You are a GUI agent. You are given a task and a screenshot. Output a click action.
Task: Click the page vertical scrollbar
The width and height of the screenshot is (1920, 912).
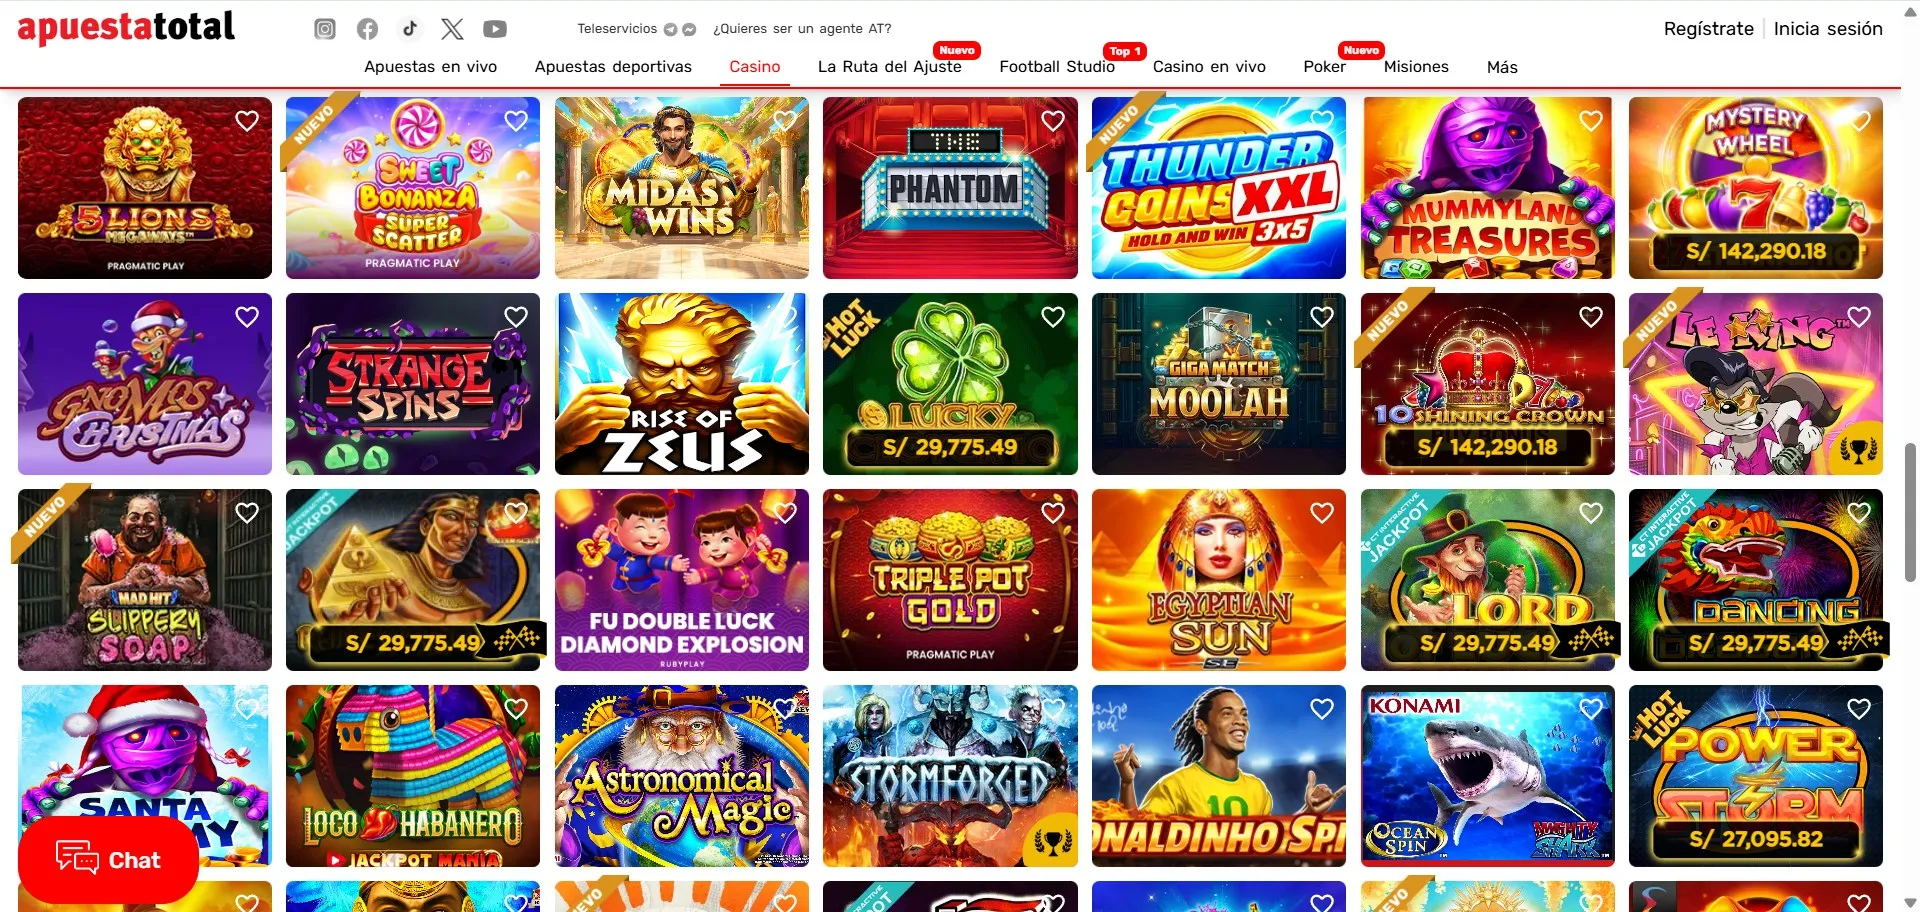point(1910,511)
